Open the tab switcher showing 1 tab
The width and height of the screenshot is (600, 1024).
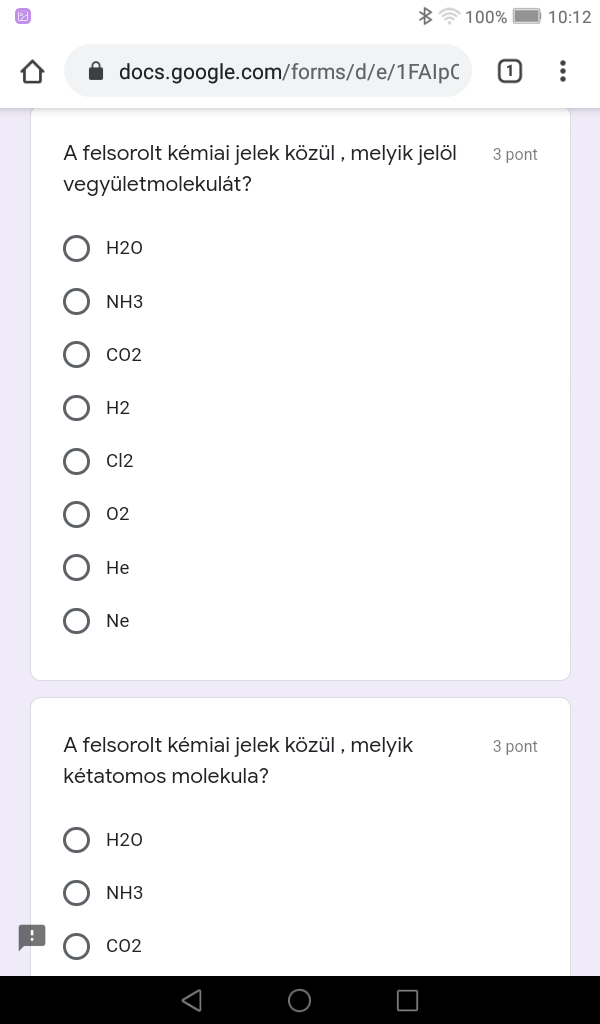(x=509, y=71)
